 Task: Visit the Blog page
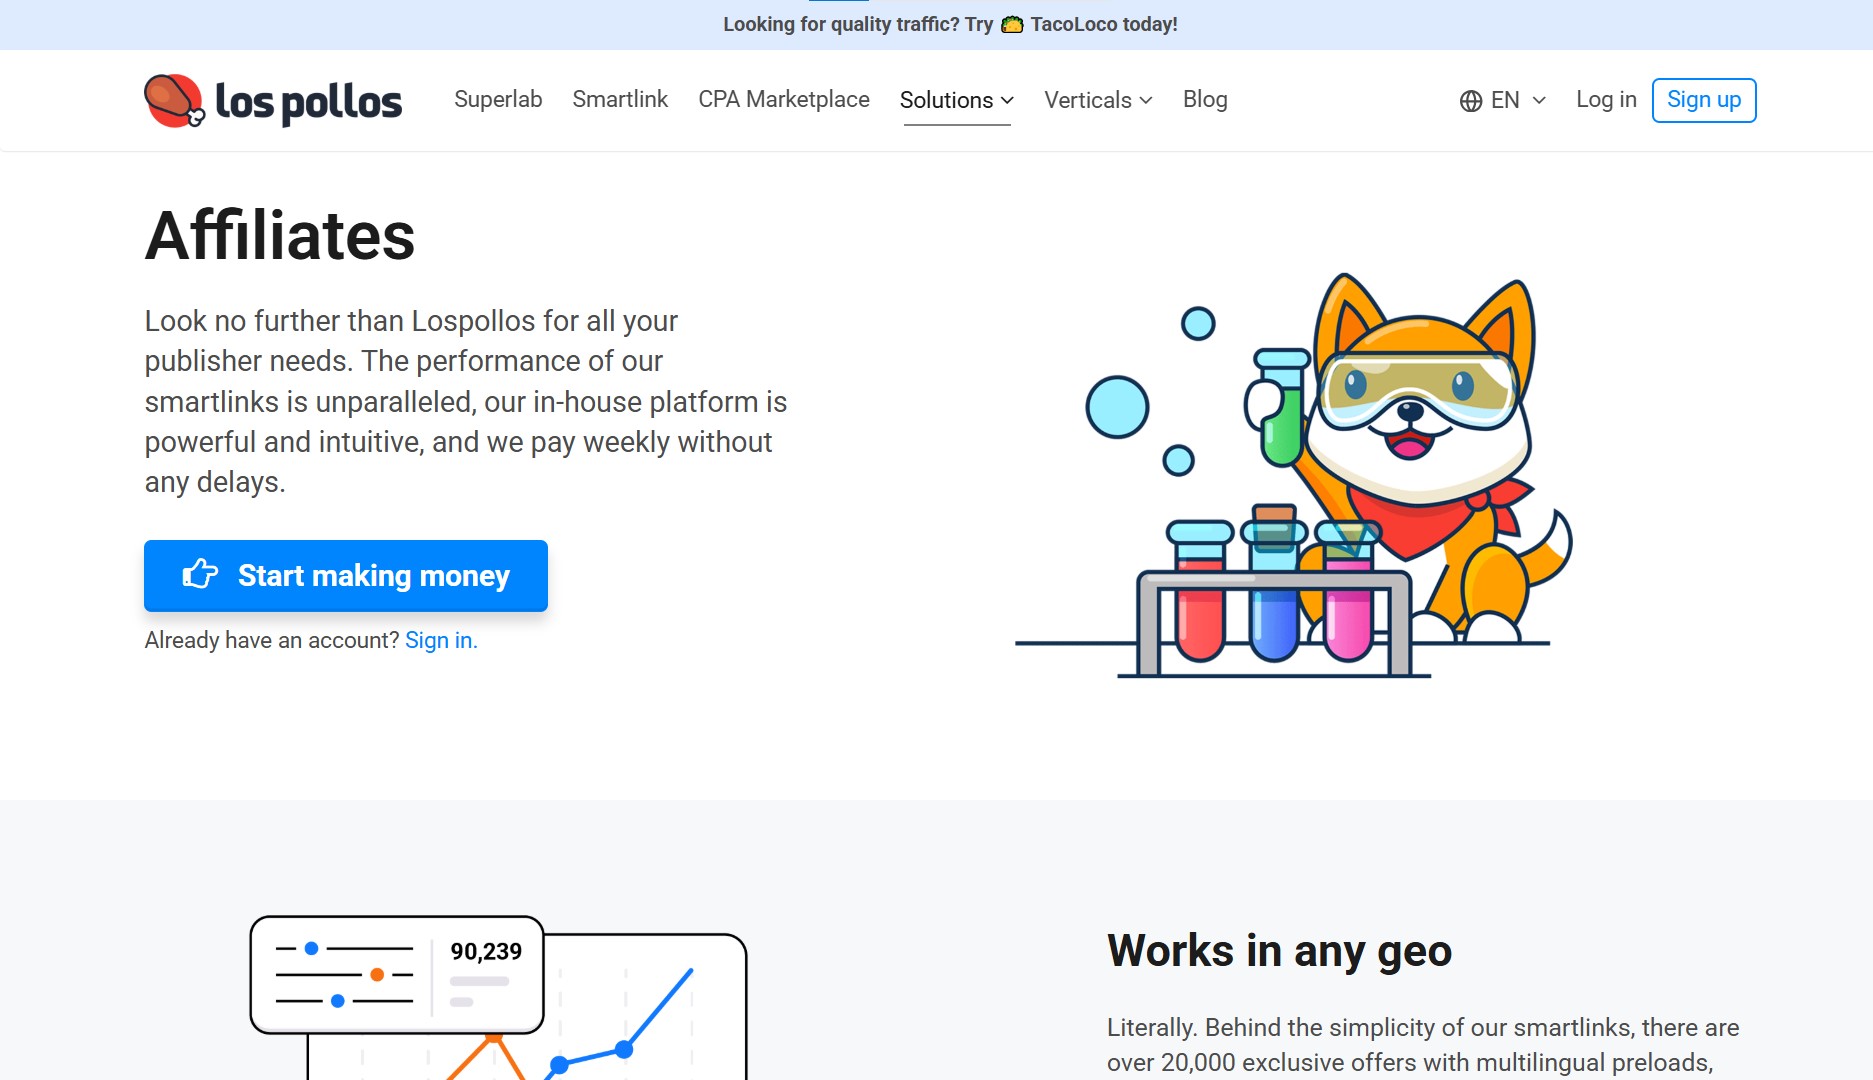point(1205,99)
